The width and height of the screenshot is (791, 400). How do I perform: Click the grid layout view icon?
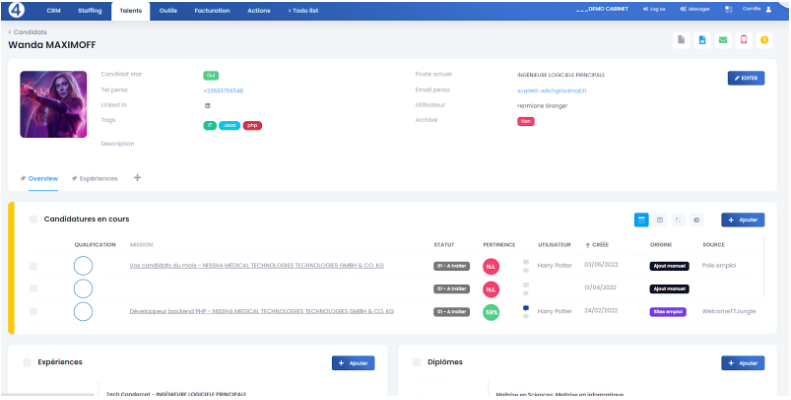pos(678,220)
